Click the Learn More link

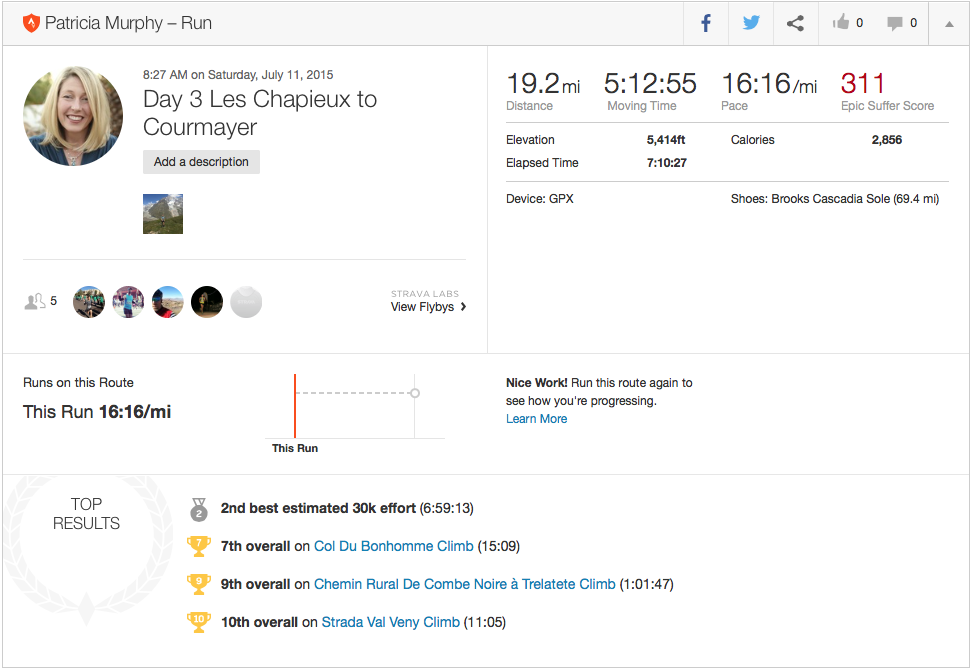coord(536,419)
